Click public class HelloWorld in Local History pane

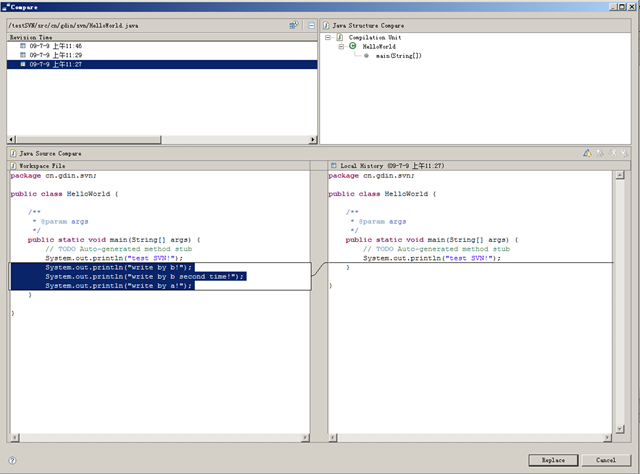pos(382,194)
